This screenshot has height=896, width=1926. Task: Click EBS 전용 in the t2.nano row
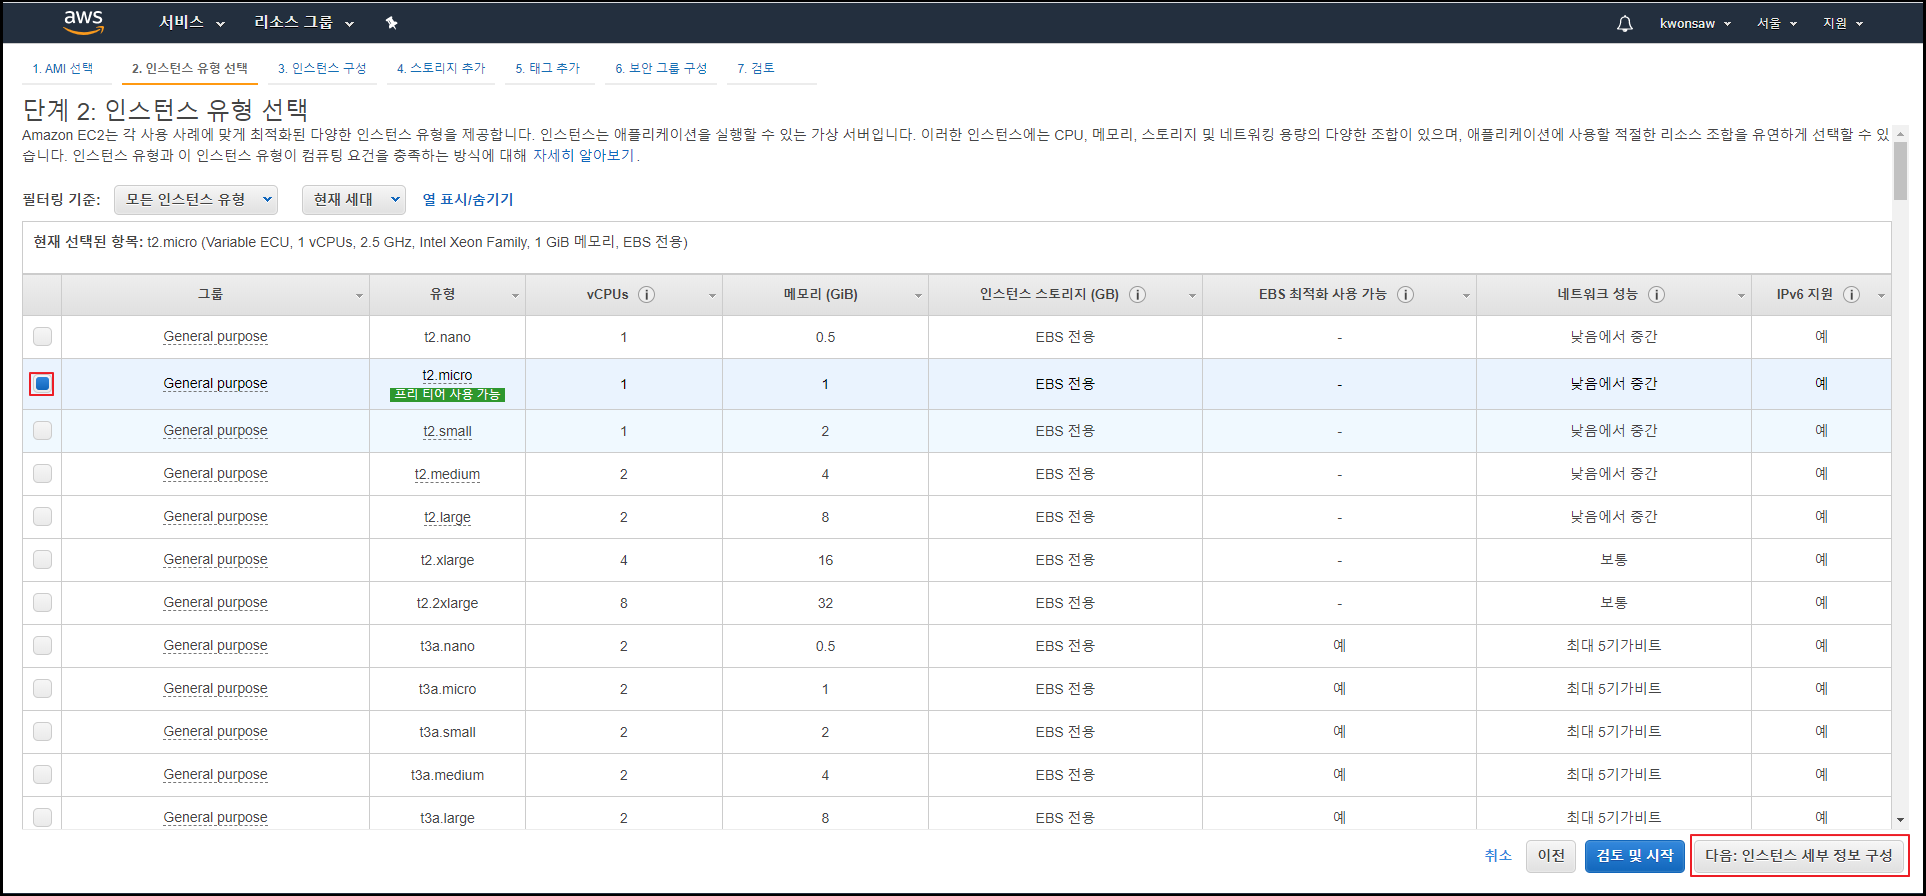pyautogui.click(x=1065, y=337)
